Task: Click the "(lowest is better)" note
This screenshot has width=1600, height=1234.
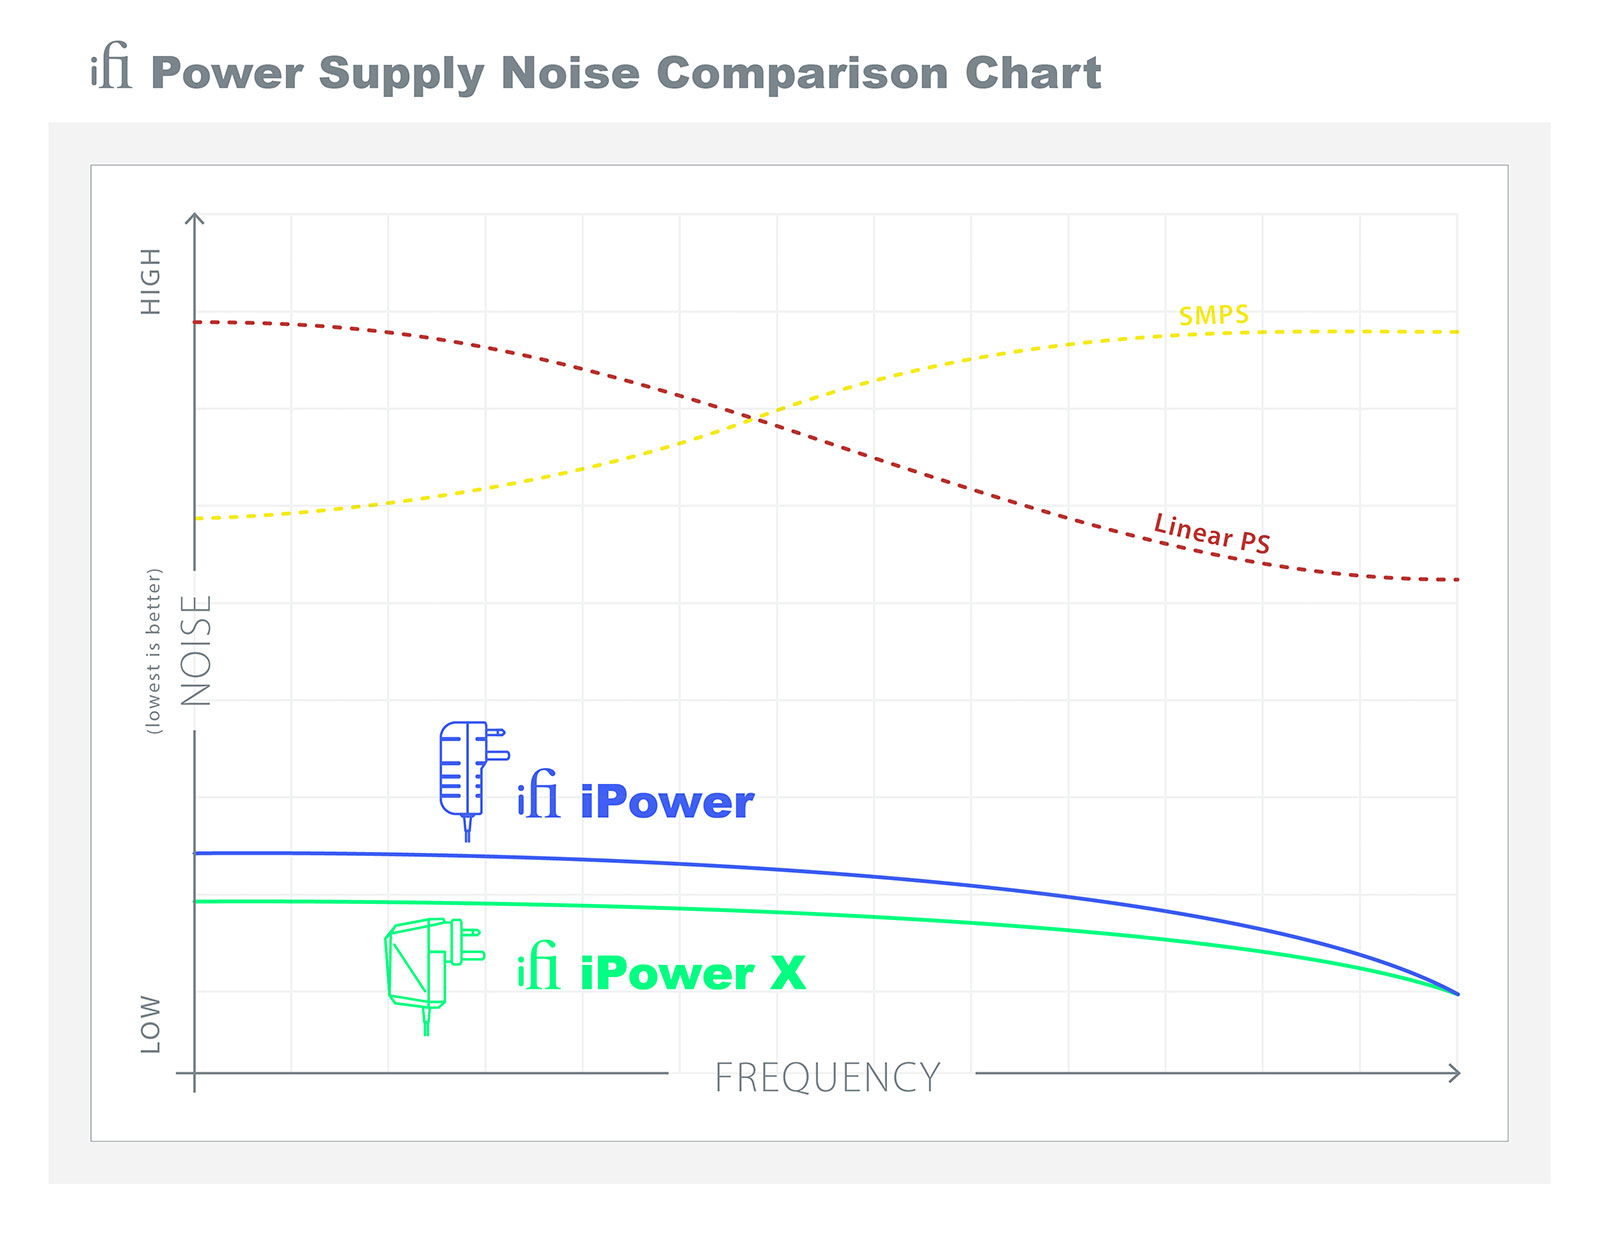Action: tap(154, 651)
